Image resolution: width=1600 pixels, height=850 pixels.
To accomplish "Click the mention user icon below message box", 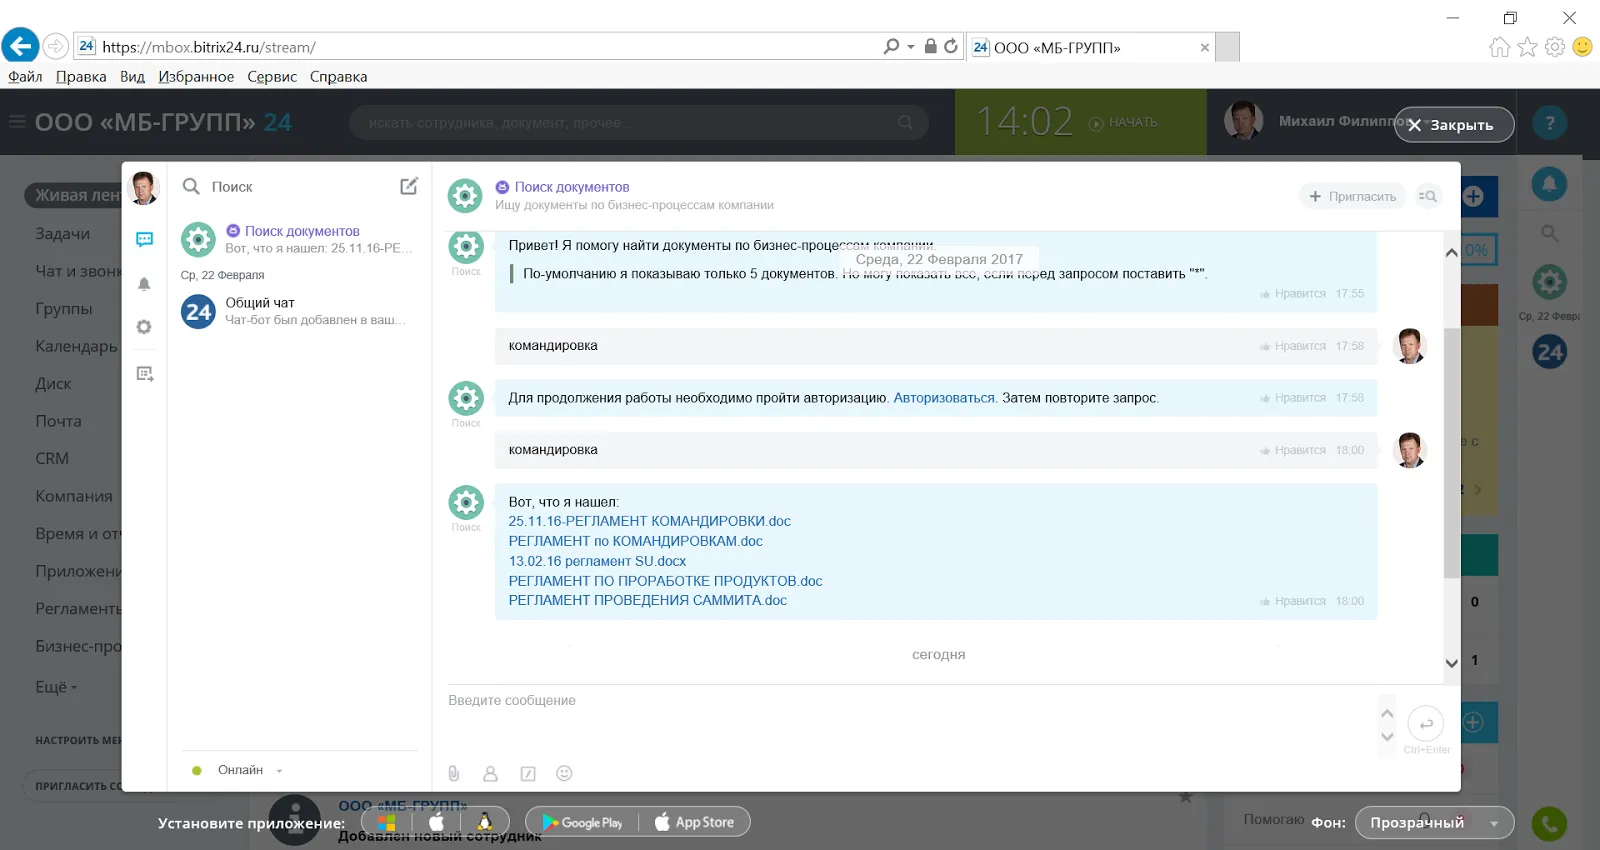I will (490, 773).
